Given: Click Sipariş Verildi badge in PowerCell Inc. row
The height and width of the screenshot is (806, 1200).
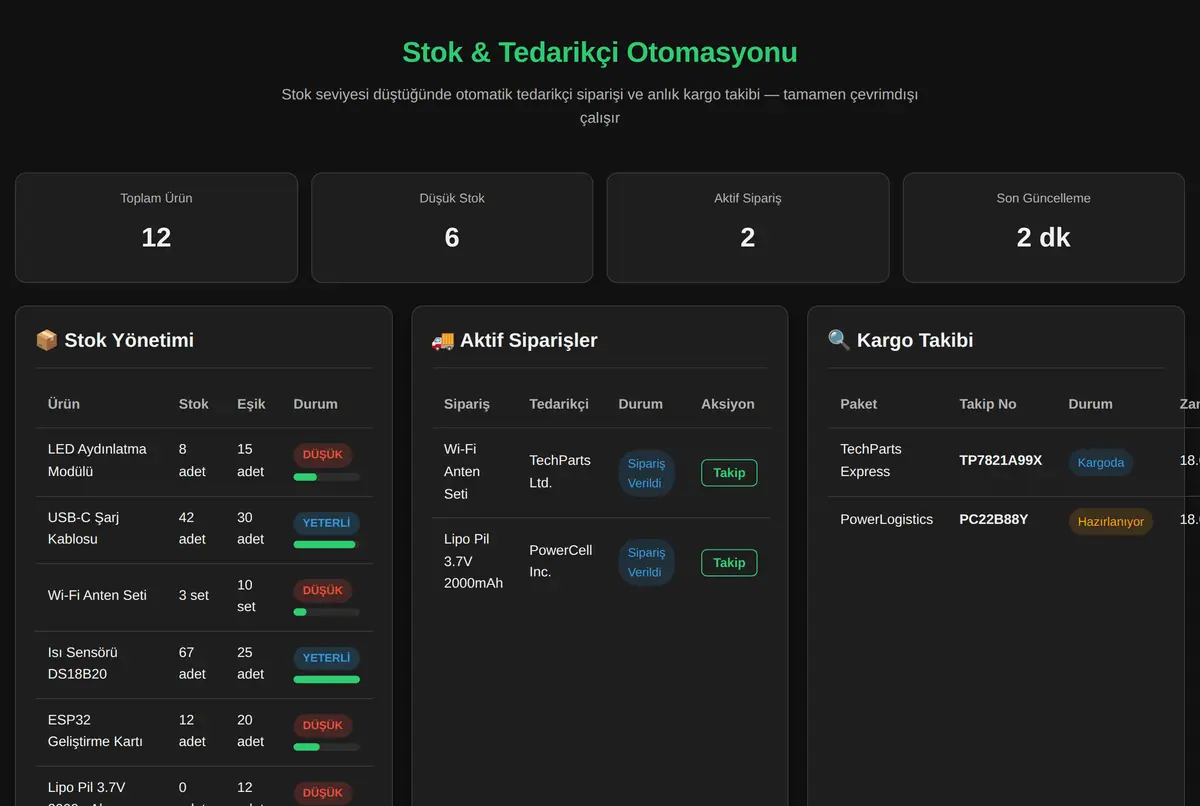Looking at the screenshot, I should (646, 563).
